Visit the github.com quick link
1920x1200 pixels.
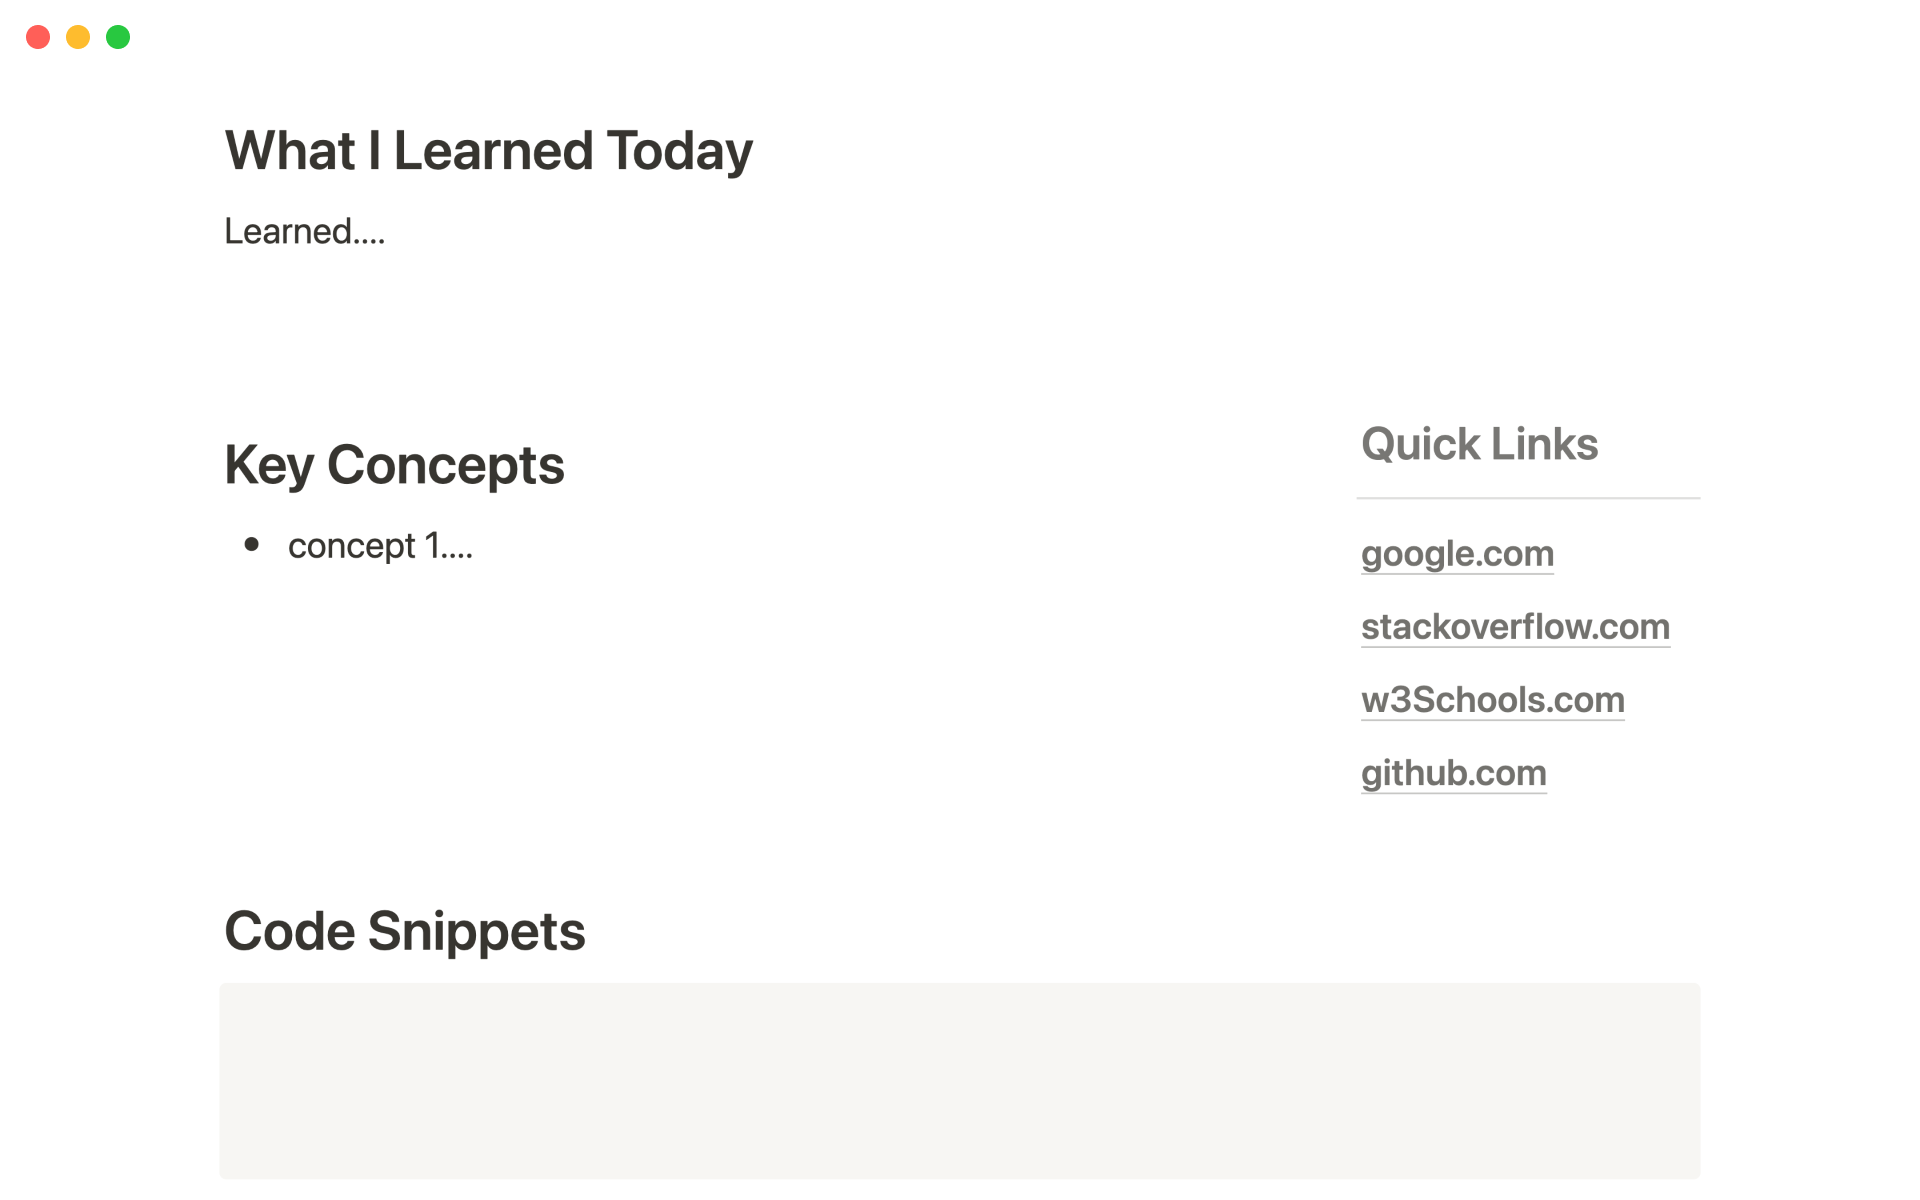click(x=1453, y=773)
